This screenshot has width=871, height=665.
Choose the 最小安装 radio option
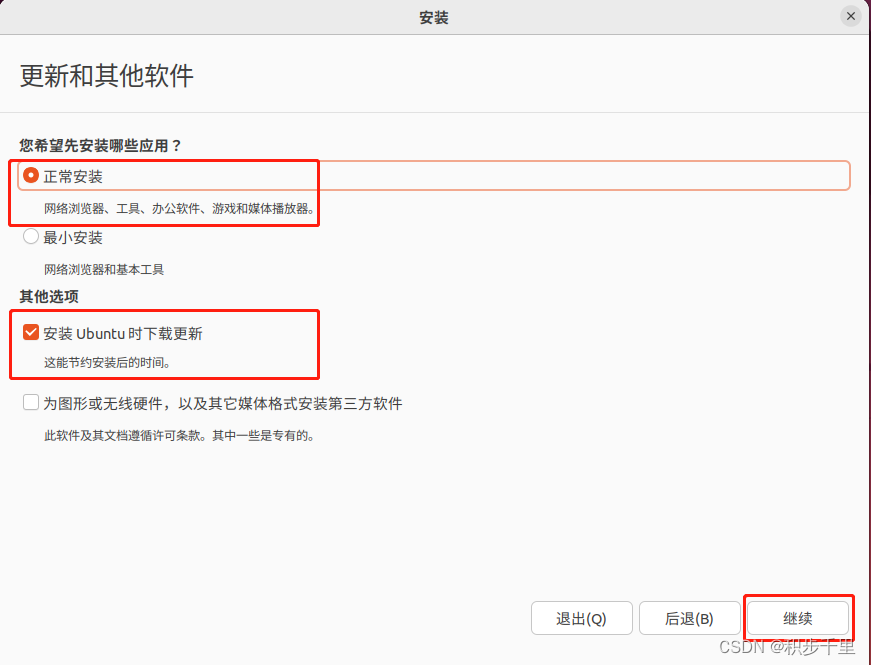31,237
